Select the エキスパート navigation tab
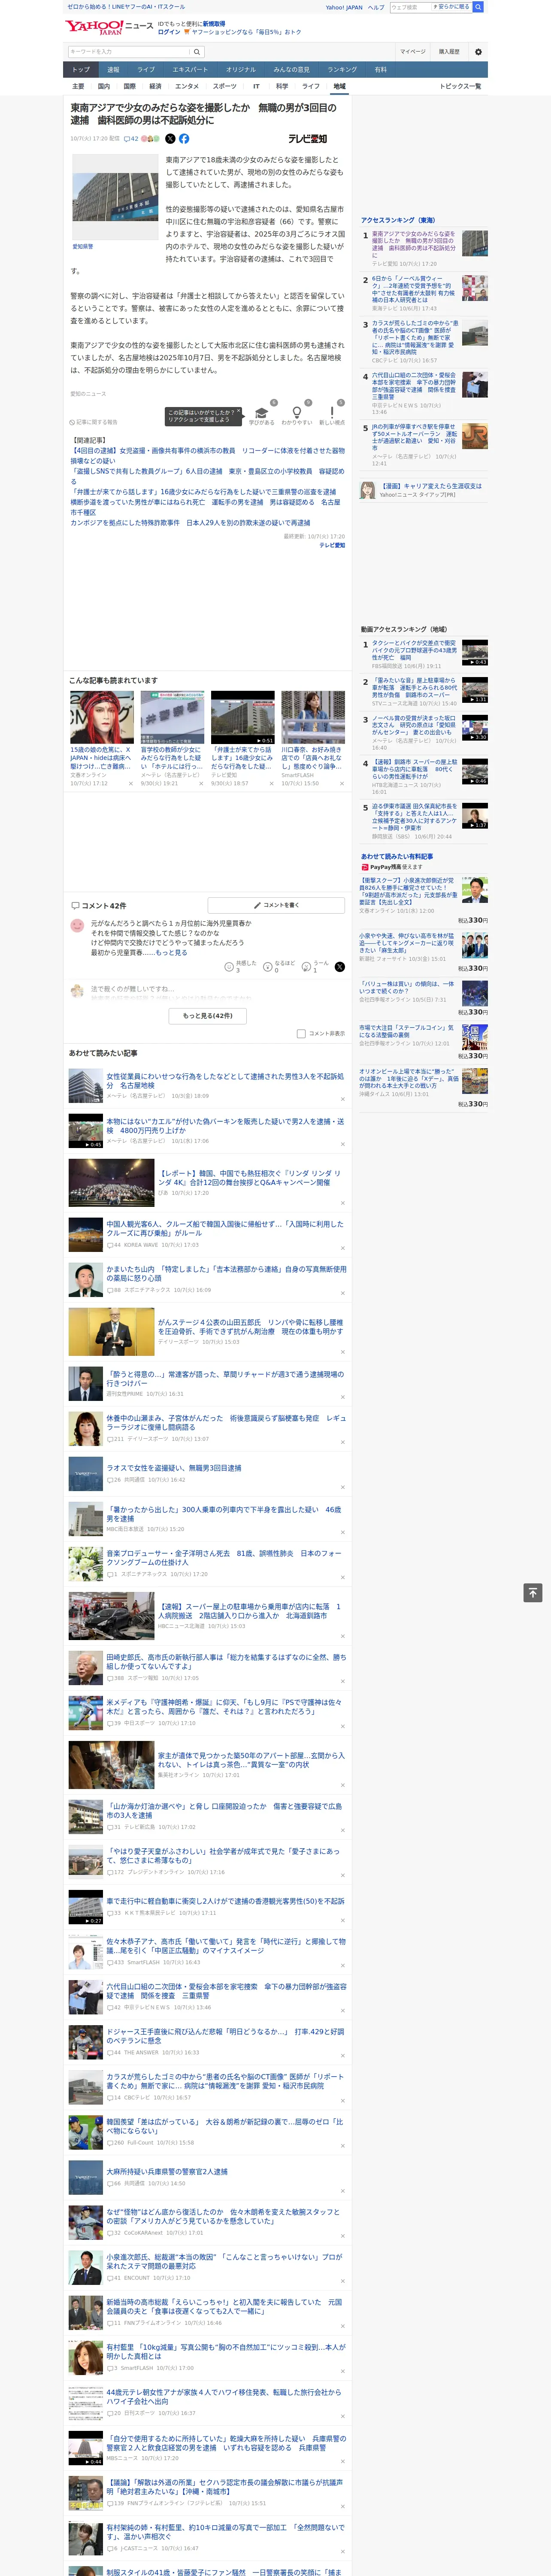 (190, 70)
